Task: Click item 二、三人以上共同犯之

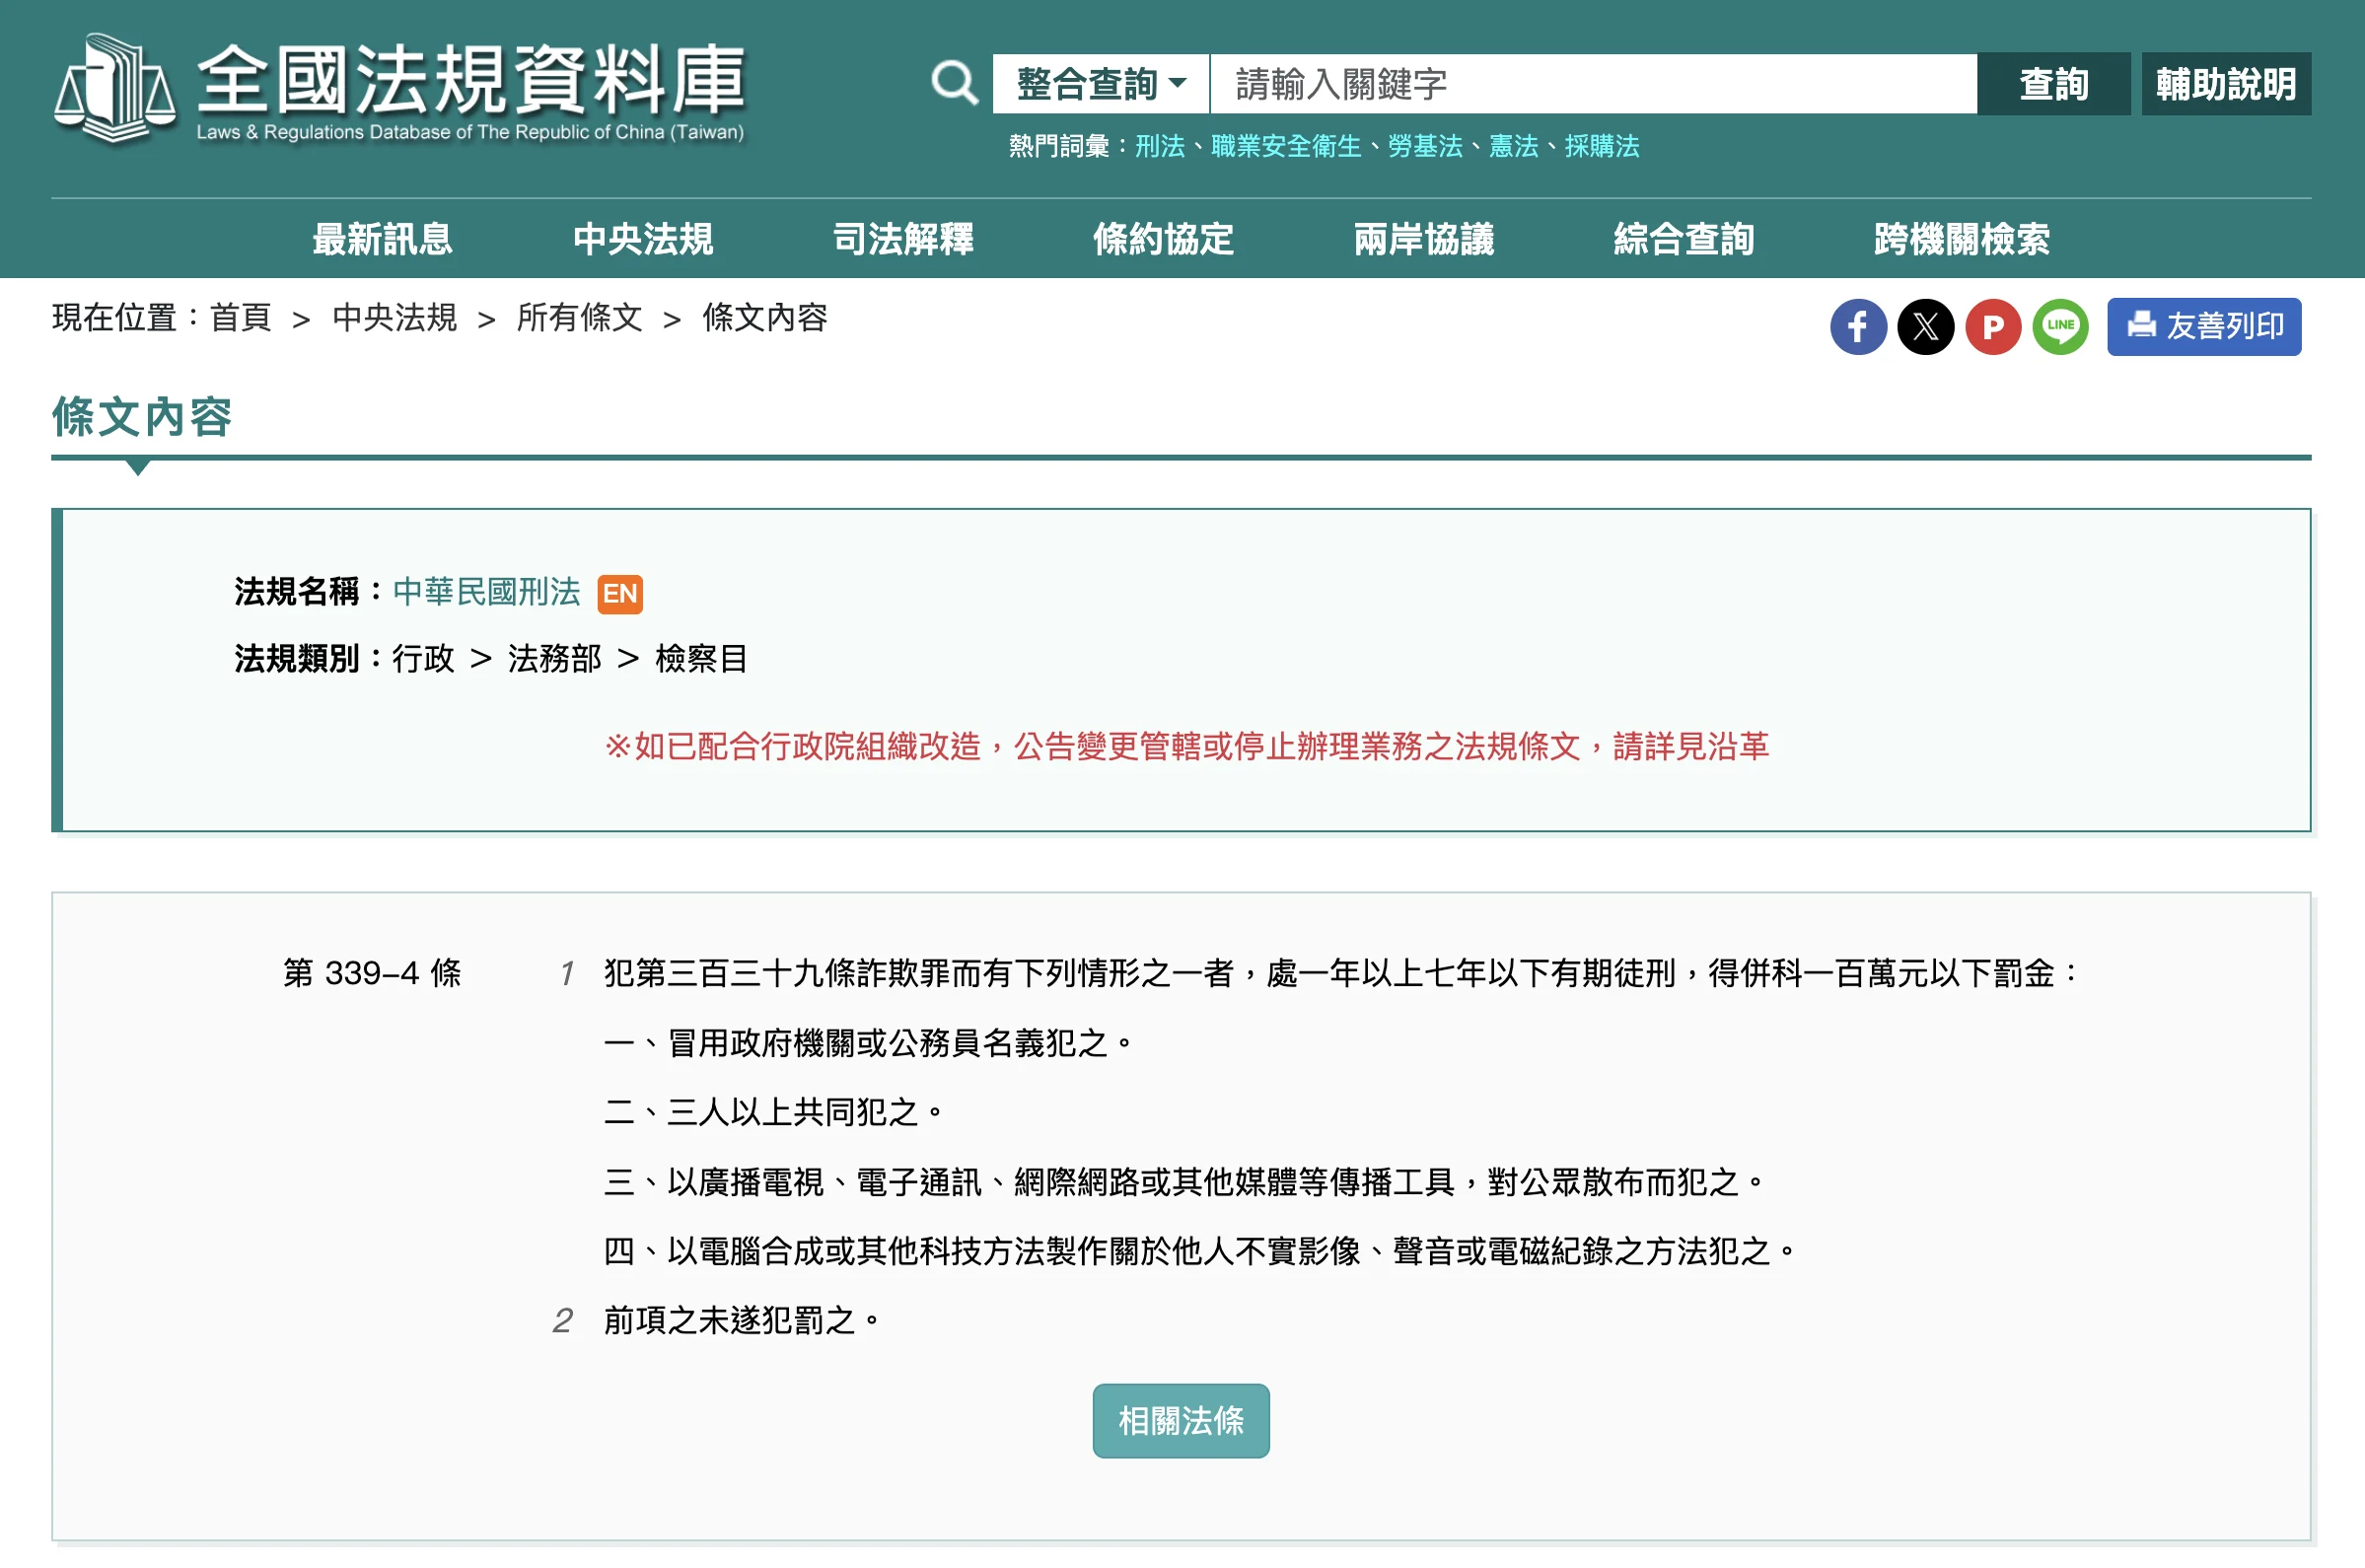Action: (773, 1112)
